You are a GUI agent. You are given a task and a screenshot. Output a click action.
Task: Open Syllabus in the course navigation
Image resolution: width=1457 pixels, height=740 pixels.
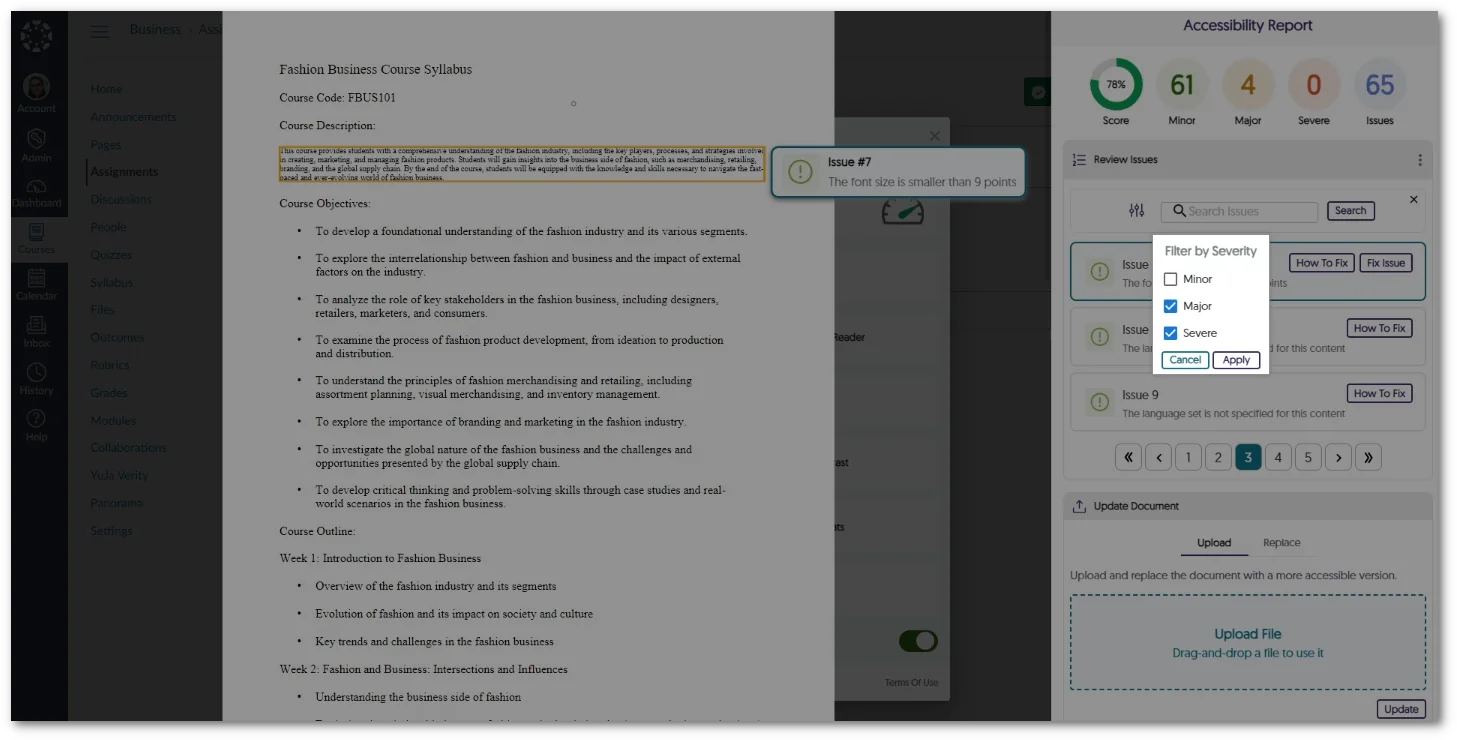coord(110,281)
